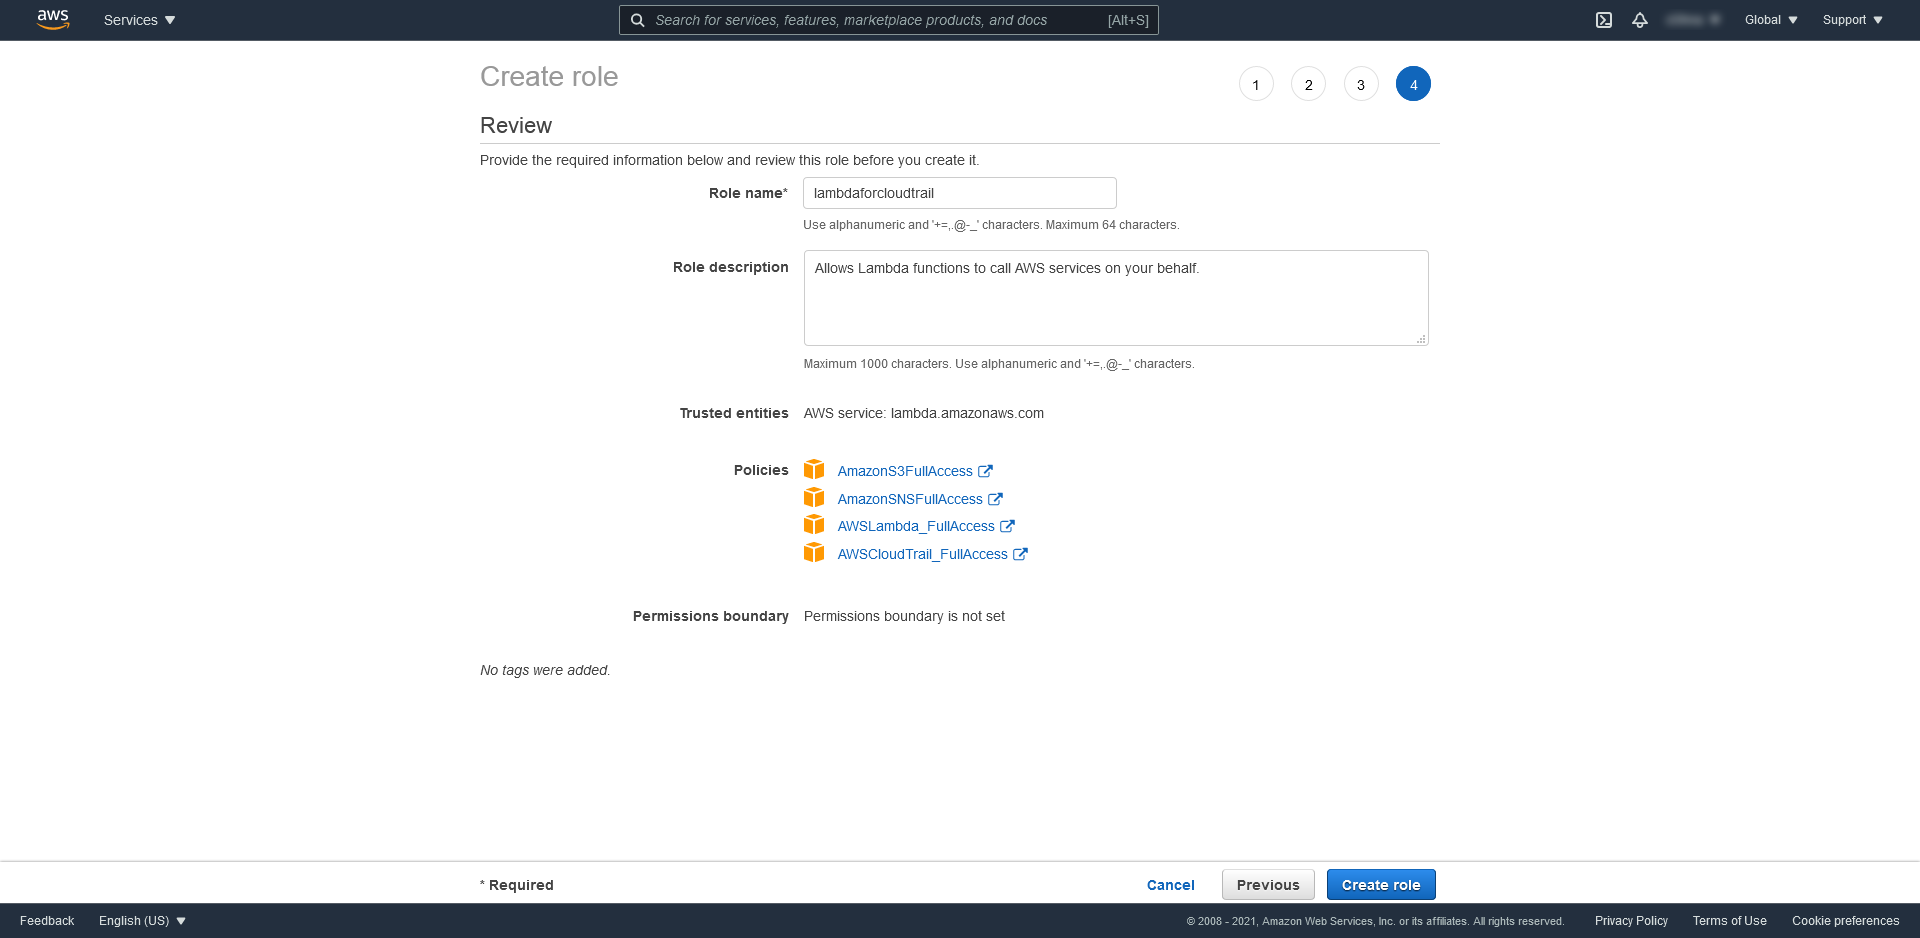The image size is (1920, 938).
Task: Grab the Role description resize handle
Action: pyautogui.click(x=1421, y=339)
